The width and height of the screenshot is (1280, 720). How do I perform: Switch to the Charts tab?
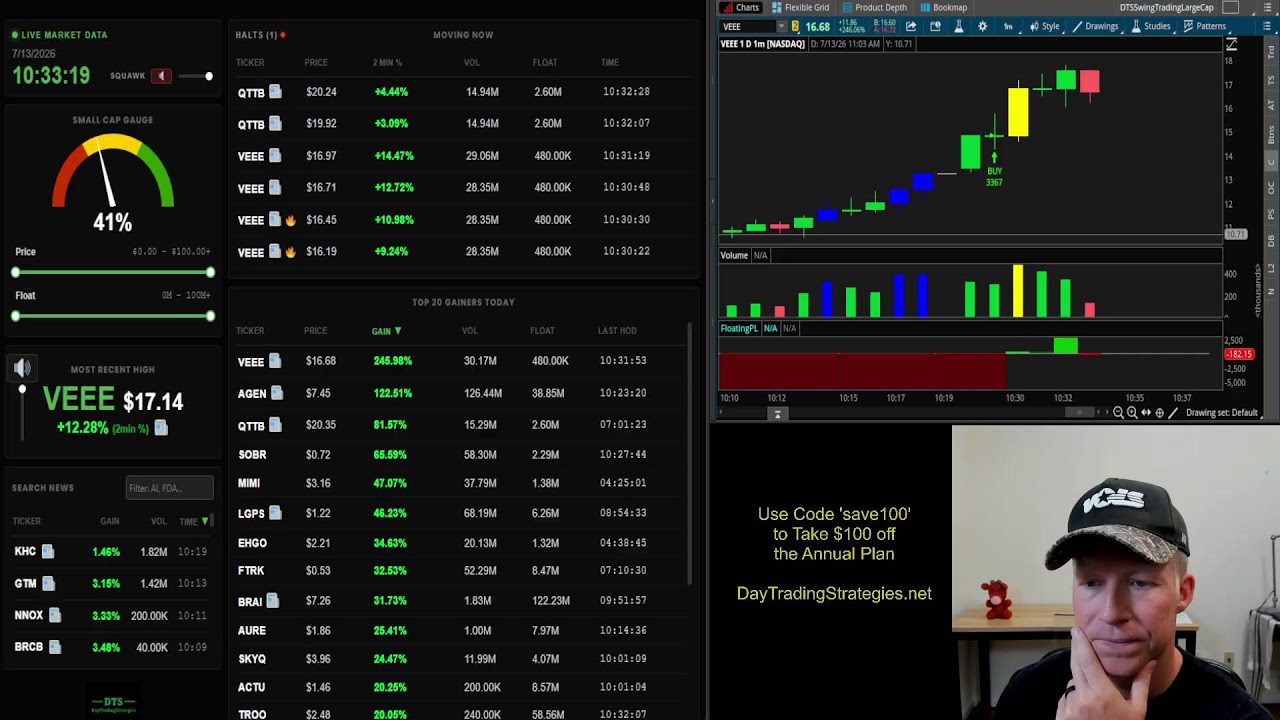click(741, 7)
